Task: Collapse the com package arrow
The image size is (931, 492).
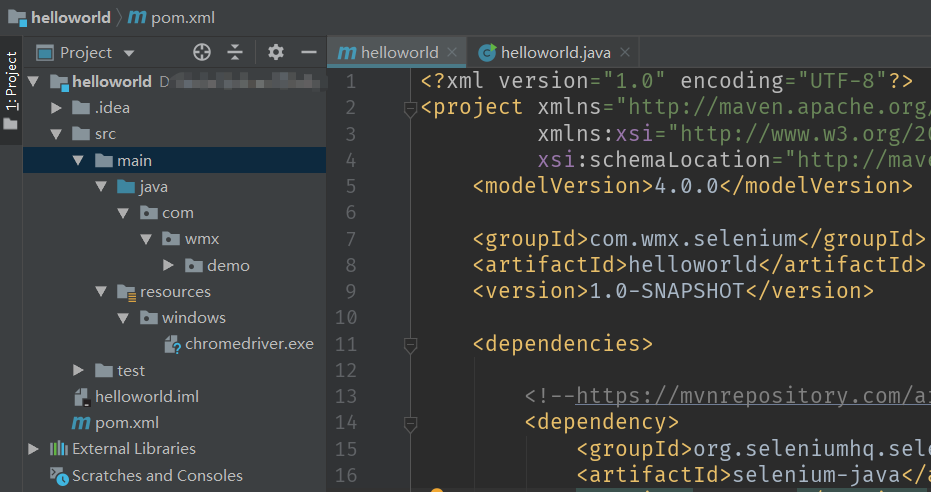Action: tap(123, 213)
